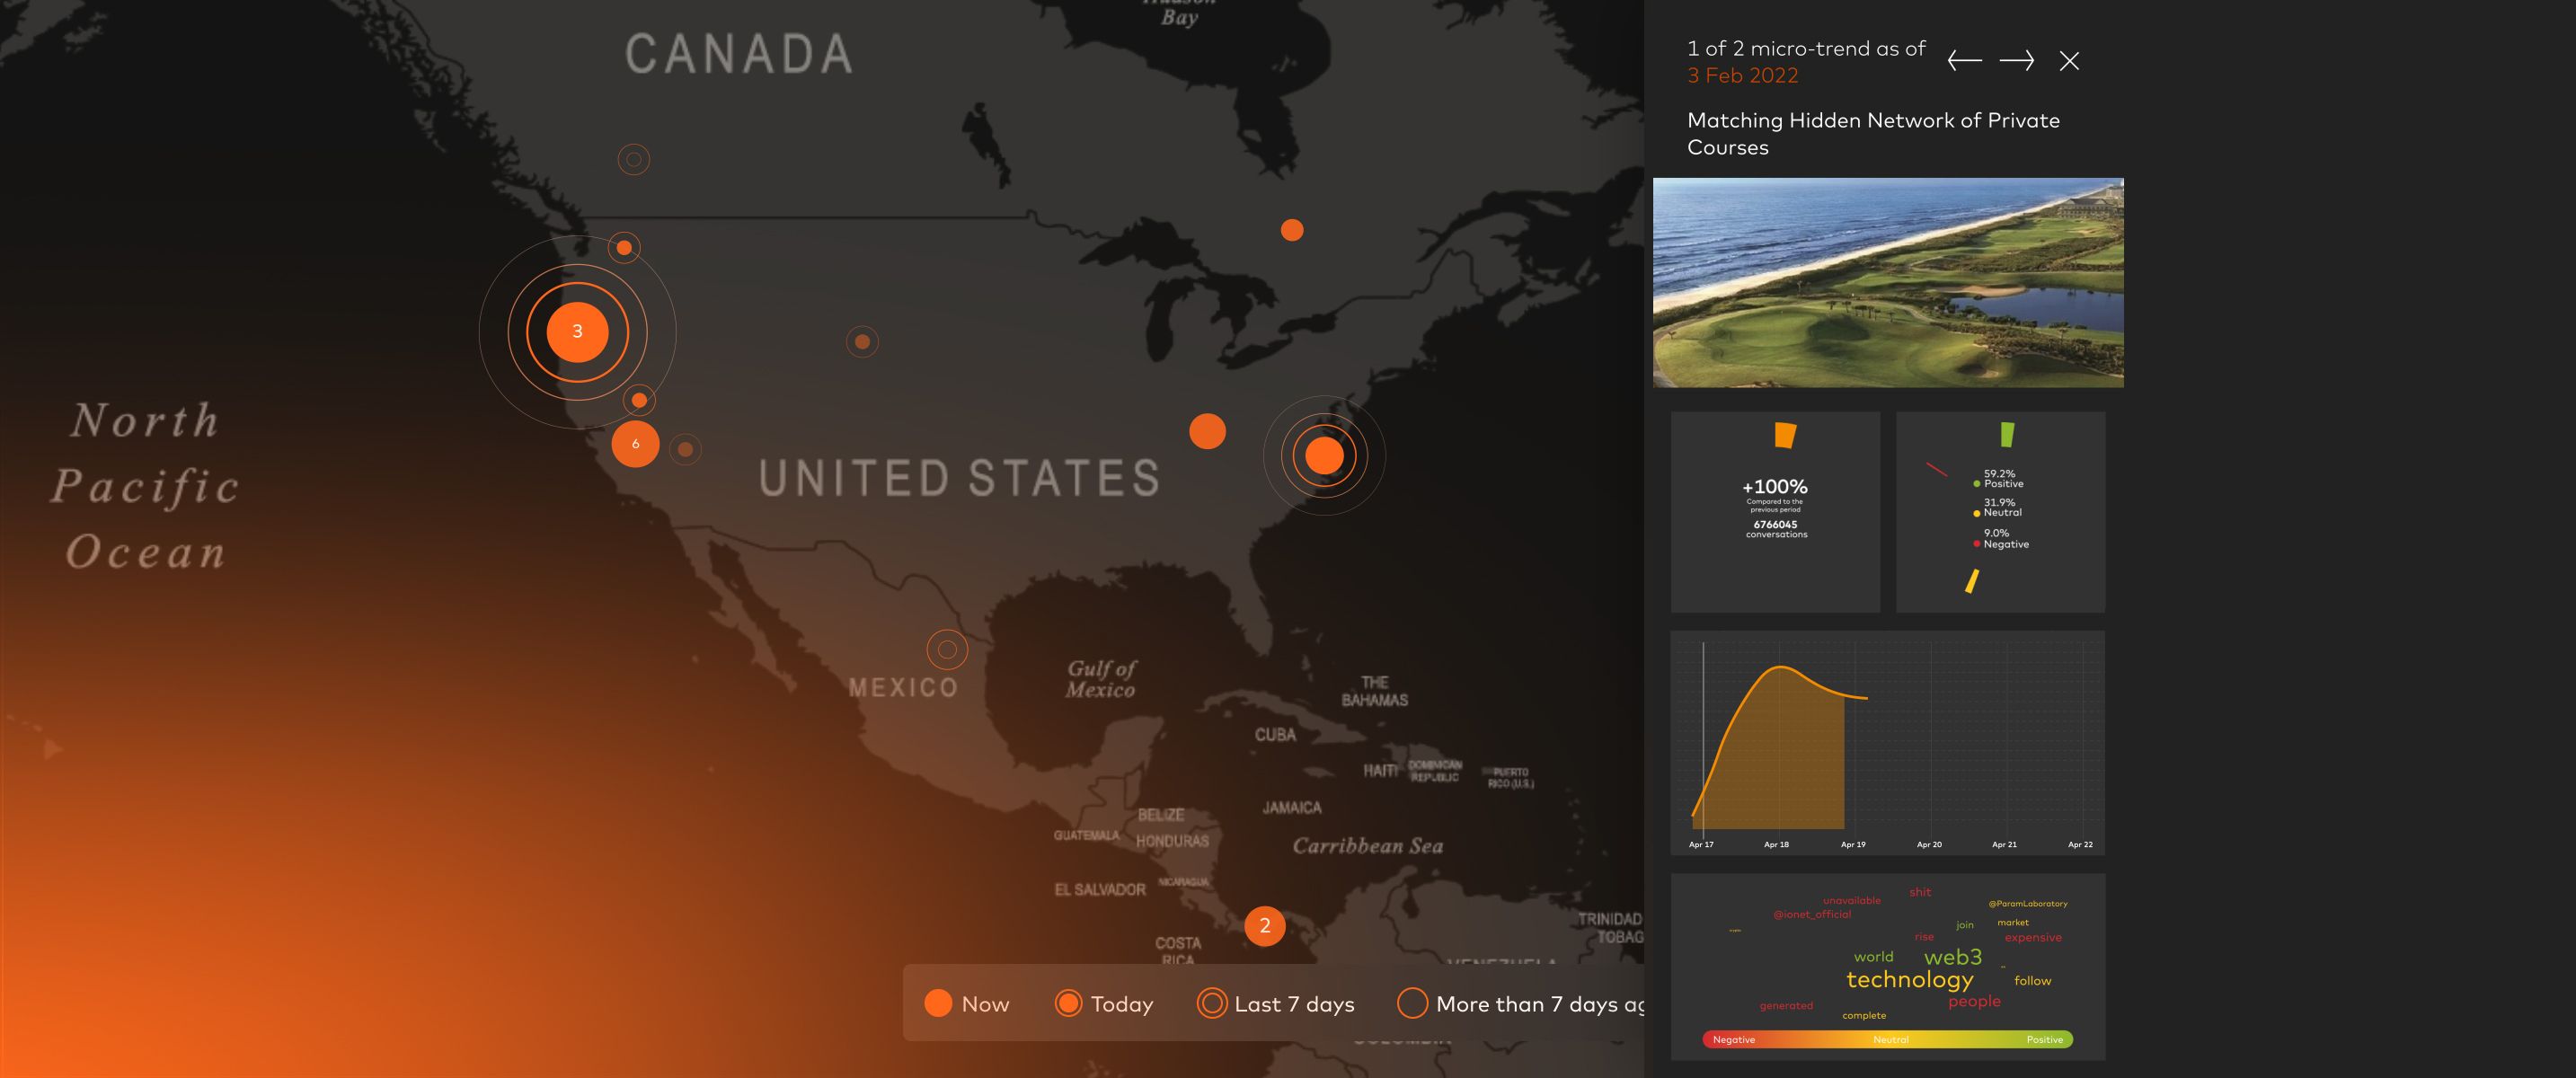This screenshot has height=1078, width=2576.
Task: Click the hollow ring marker in western Canada
Action: pyautogui.click(x=633, y=159)
